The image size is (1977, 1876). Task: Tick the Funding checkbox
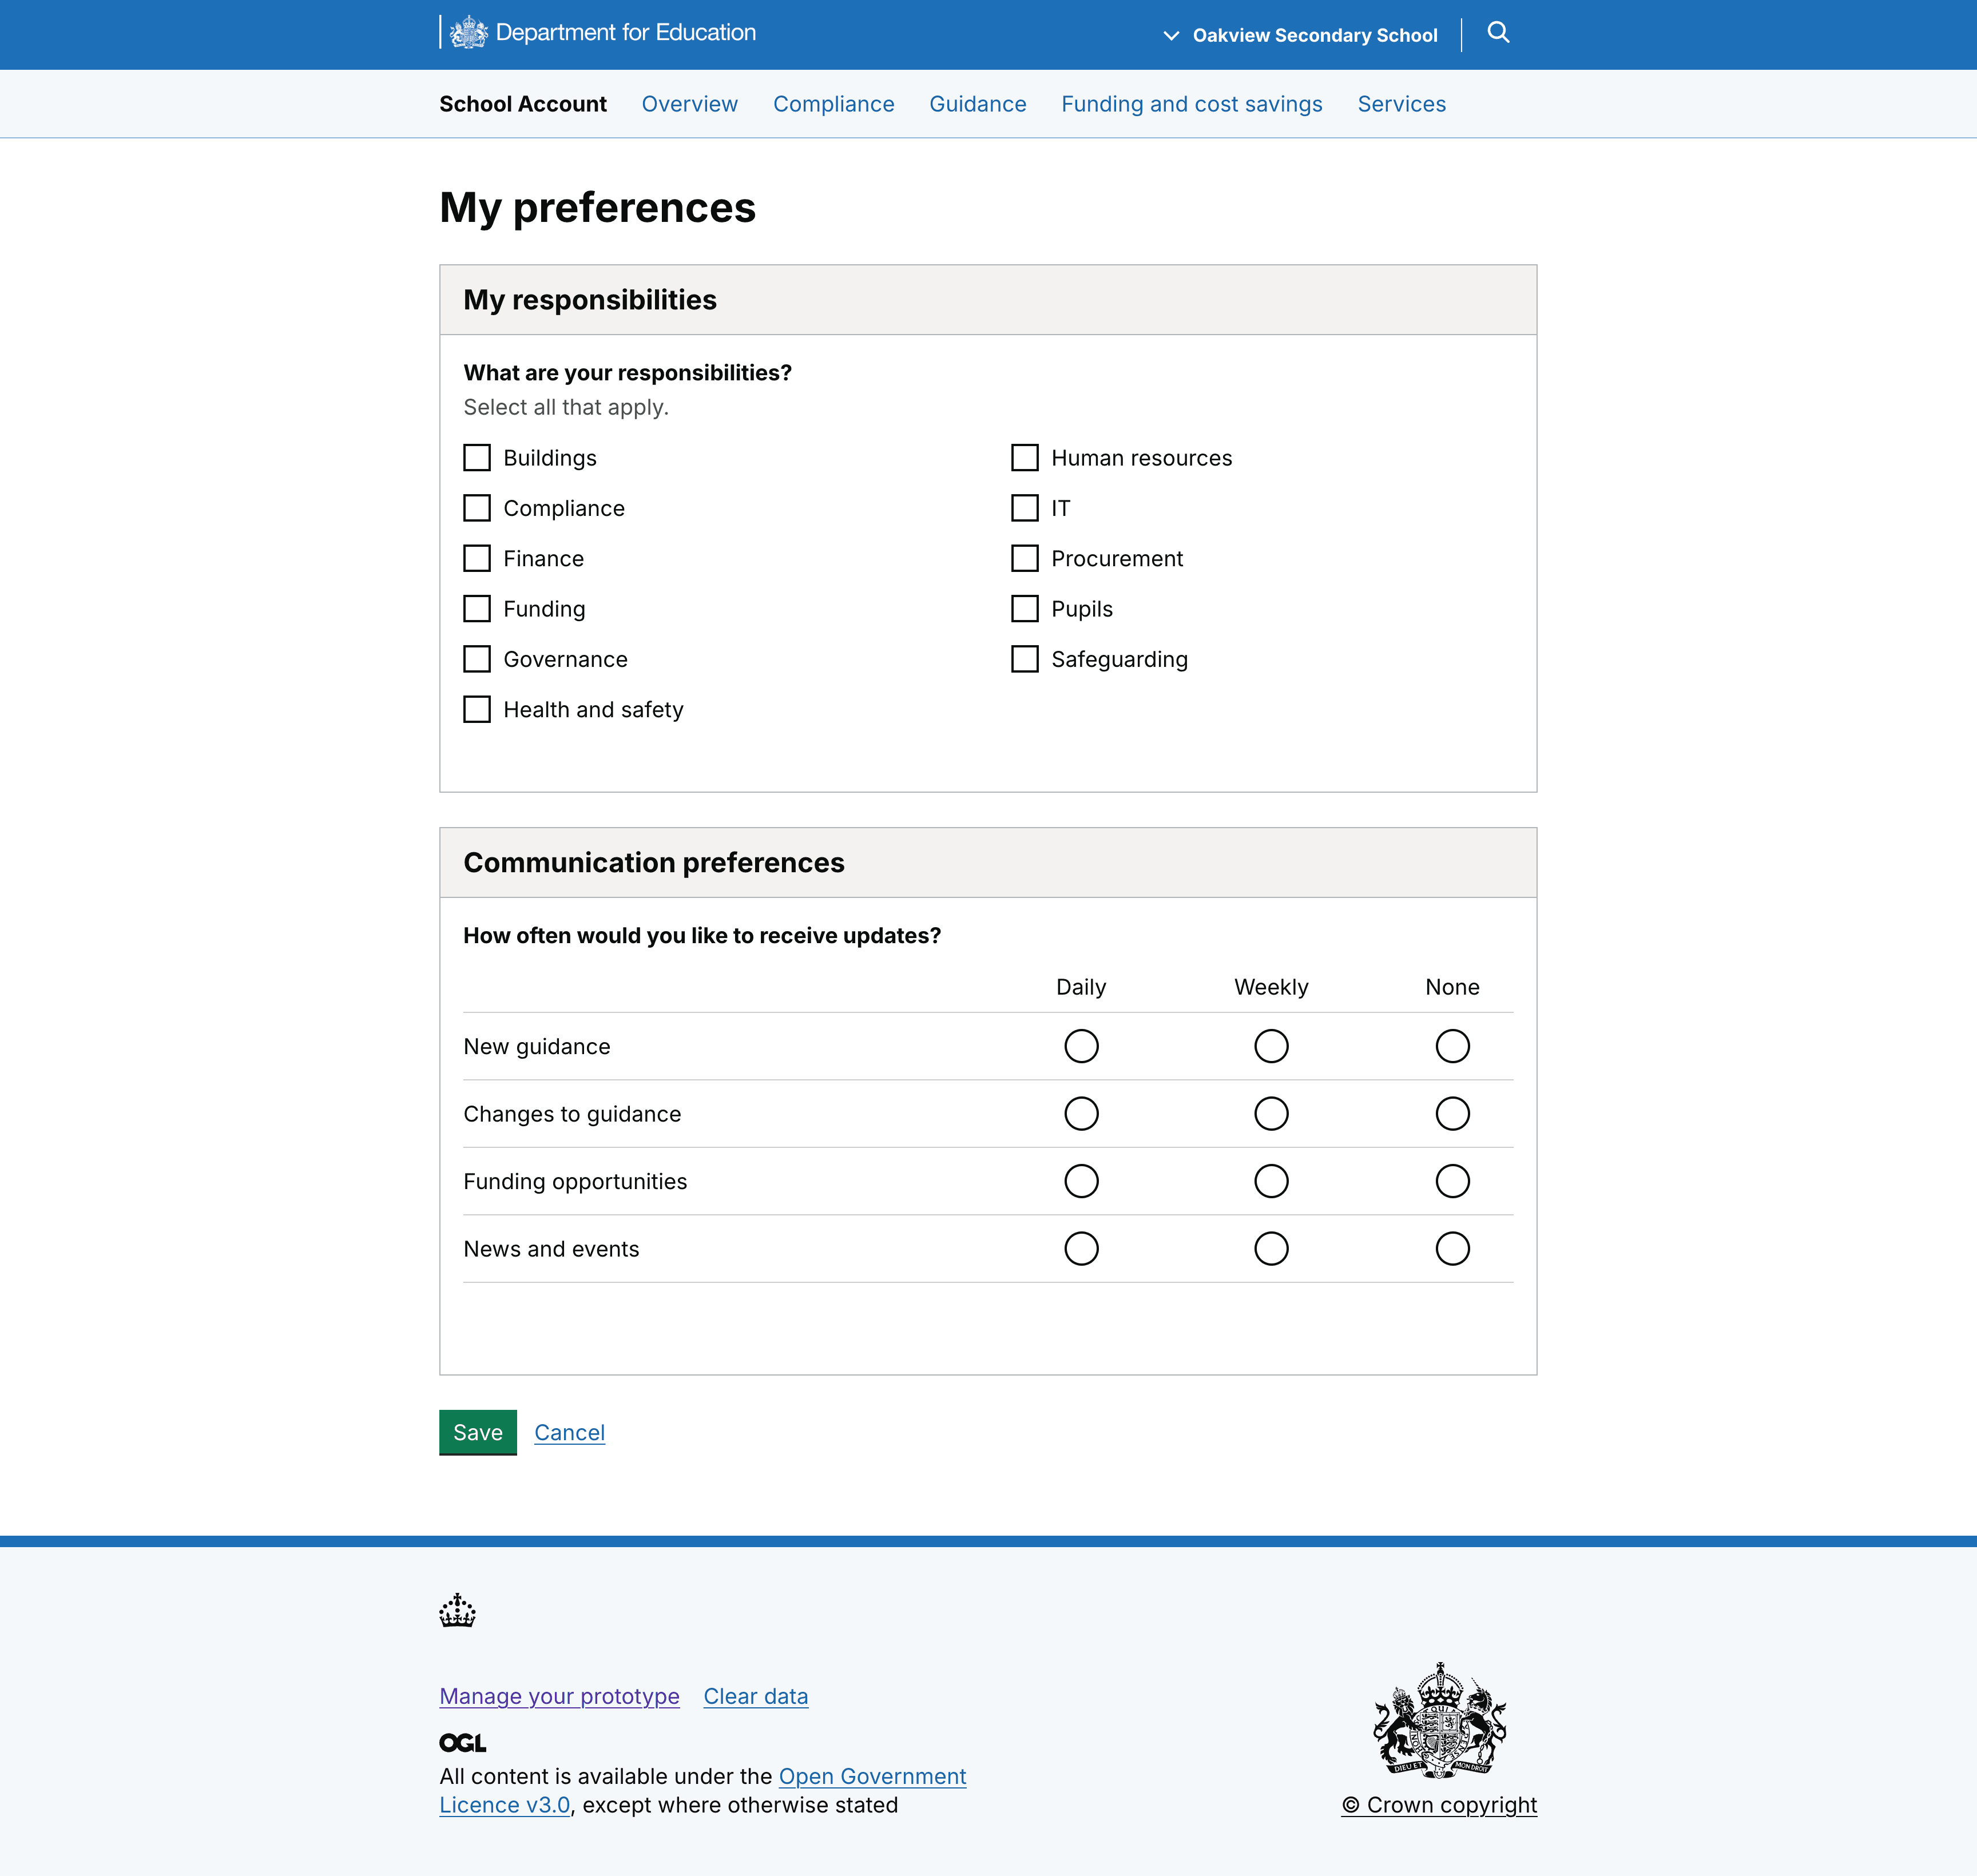(x=477, y=609)
